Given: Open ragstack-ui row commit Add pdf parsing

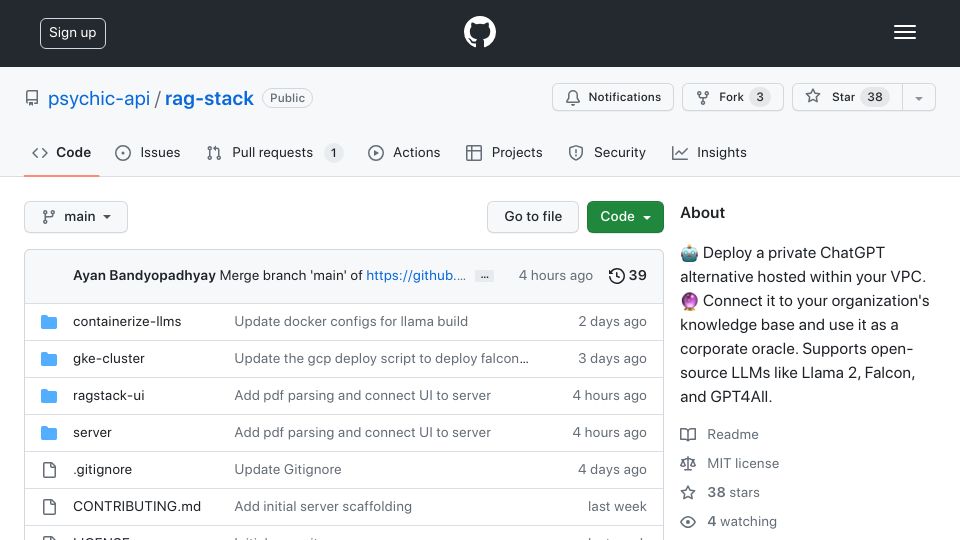Looking at the screenshot, I should pyautogui.click(x=362, y=396).
